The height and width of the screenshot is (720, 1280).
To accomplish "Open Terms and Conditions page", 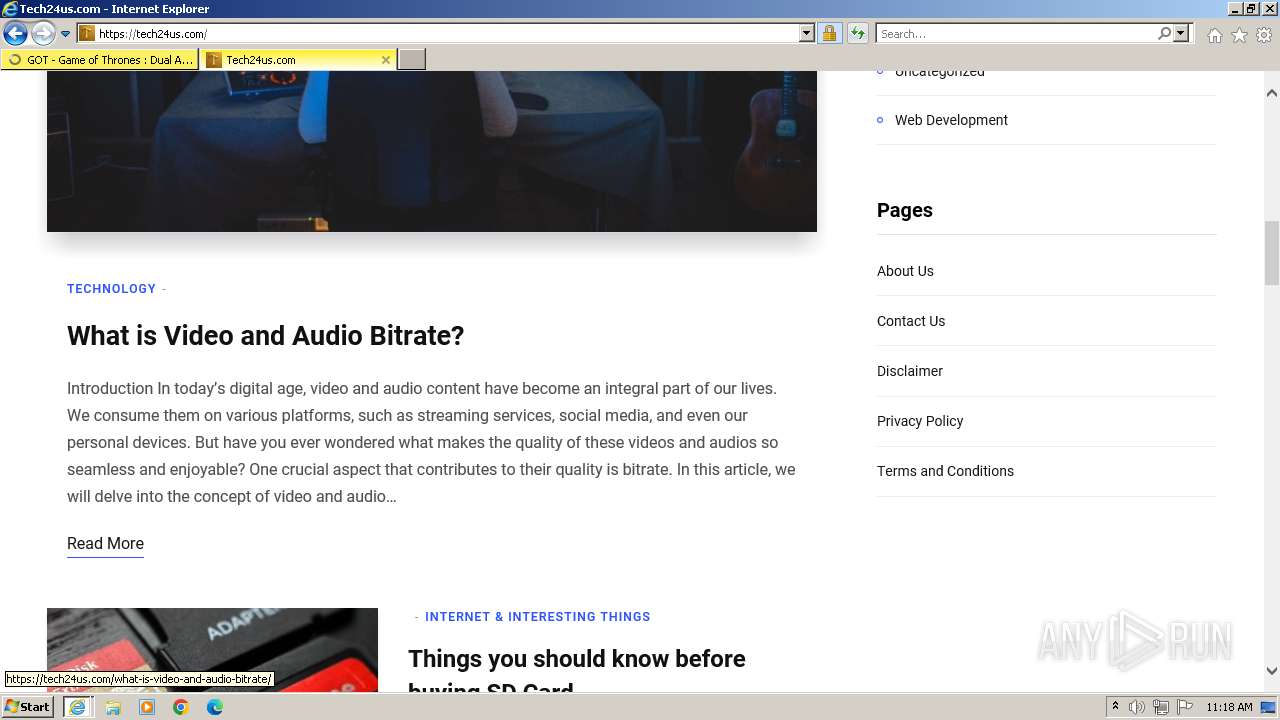I will coord(945,471).
